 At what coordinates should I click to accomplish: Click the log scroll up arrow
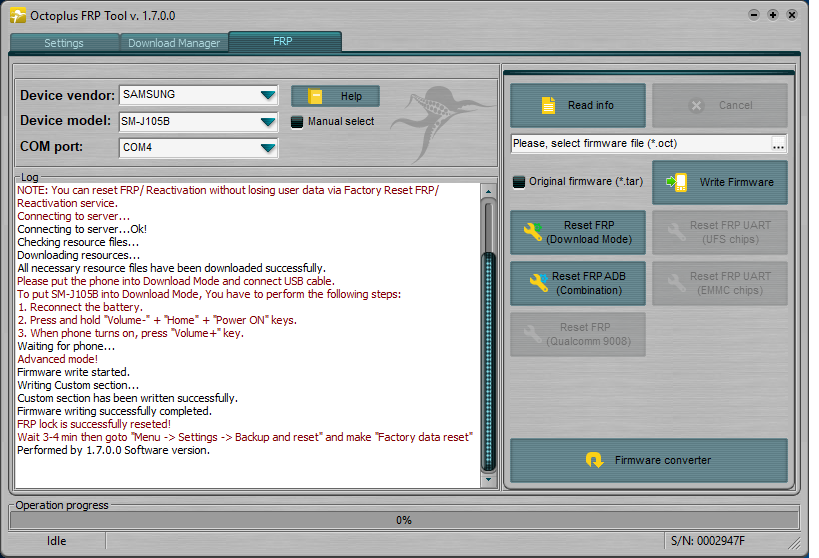pyautogui.click(x=488, y=191)
